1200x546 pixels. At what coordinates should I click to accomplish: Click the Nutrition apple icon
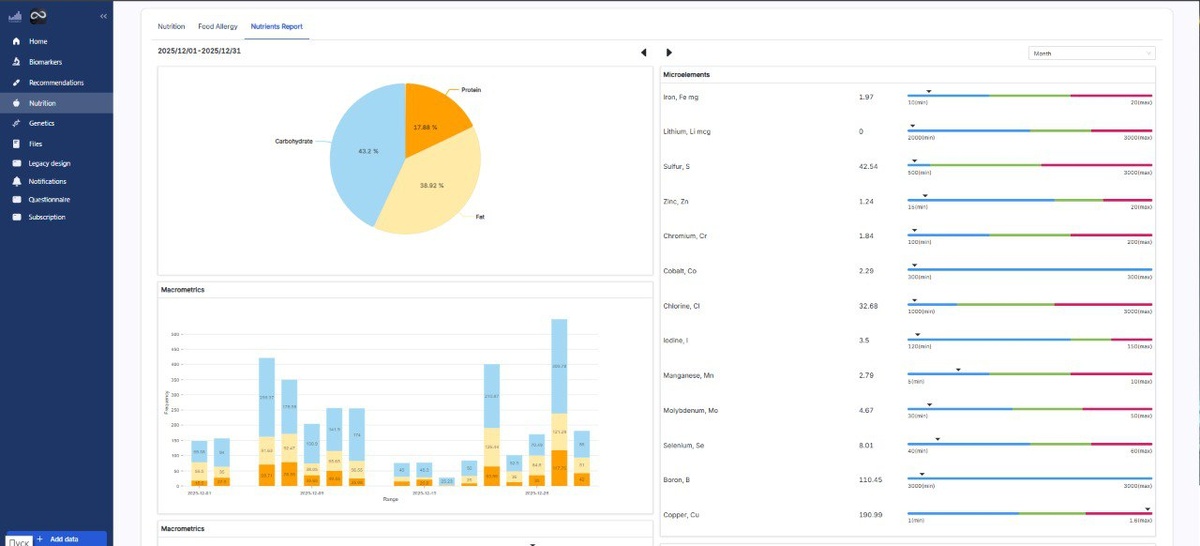click(16, 103)
